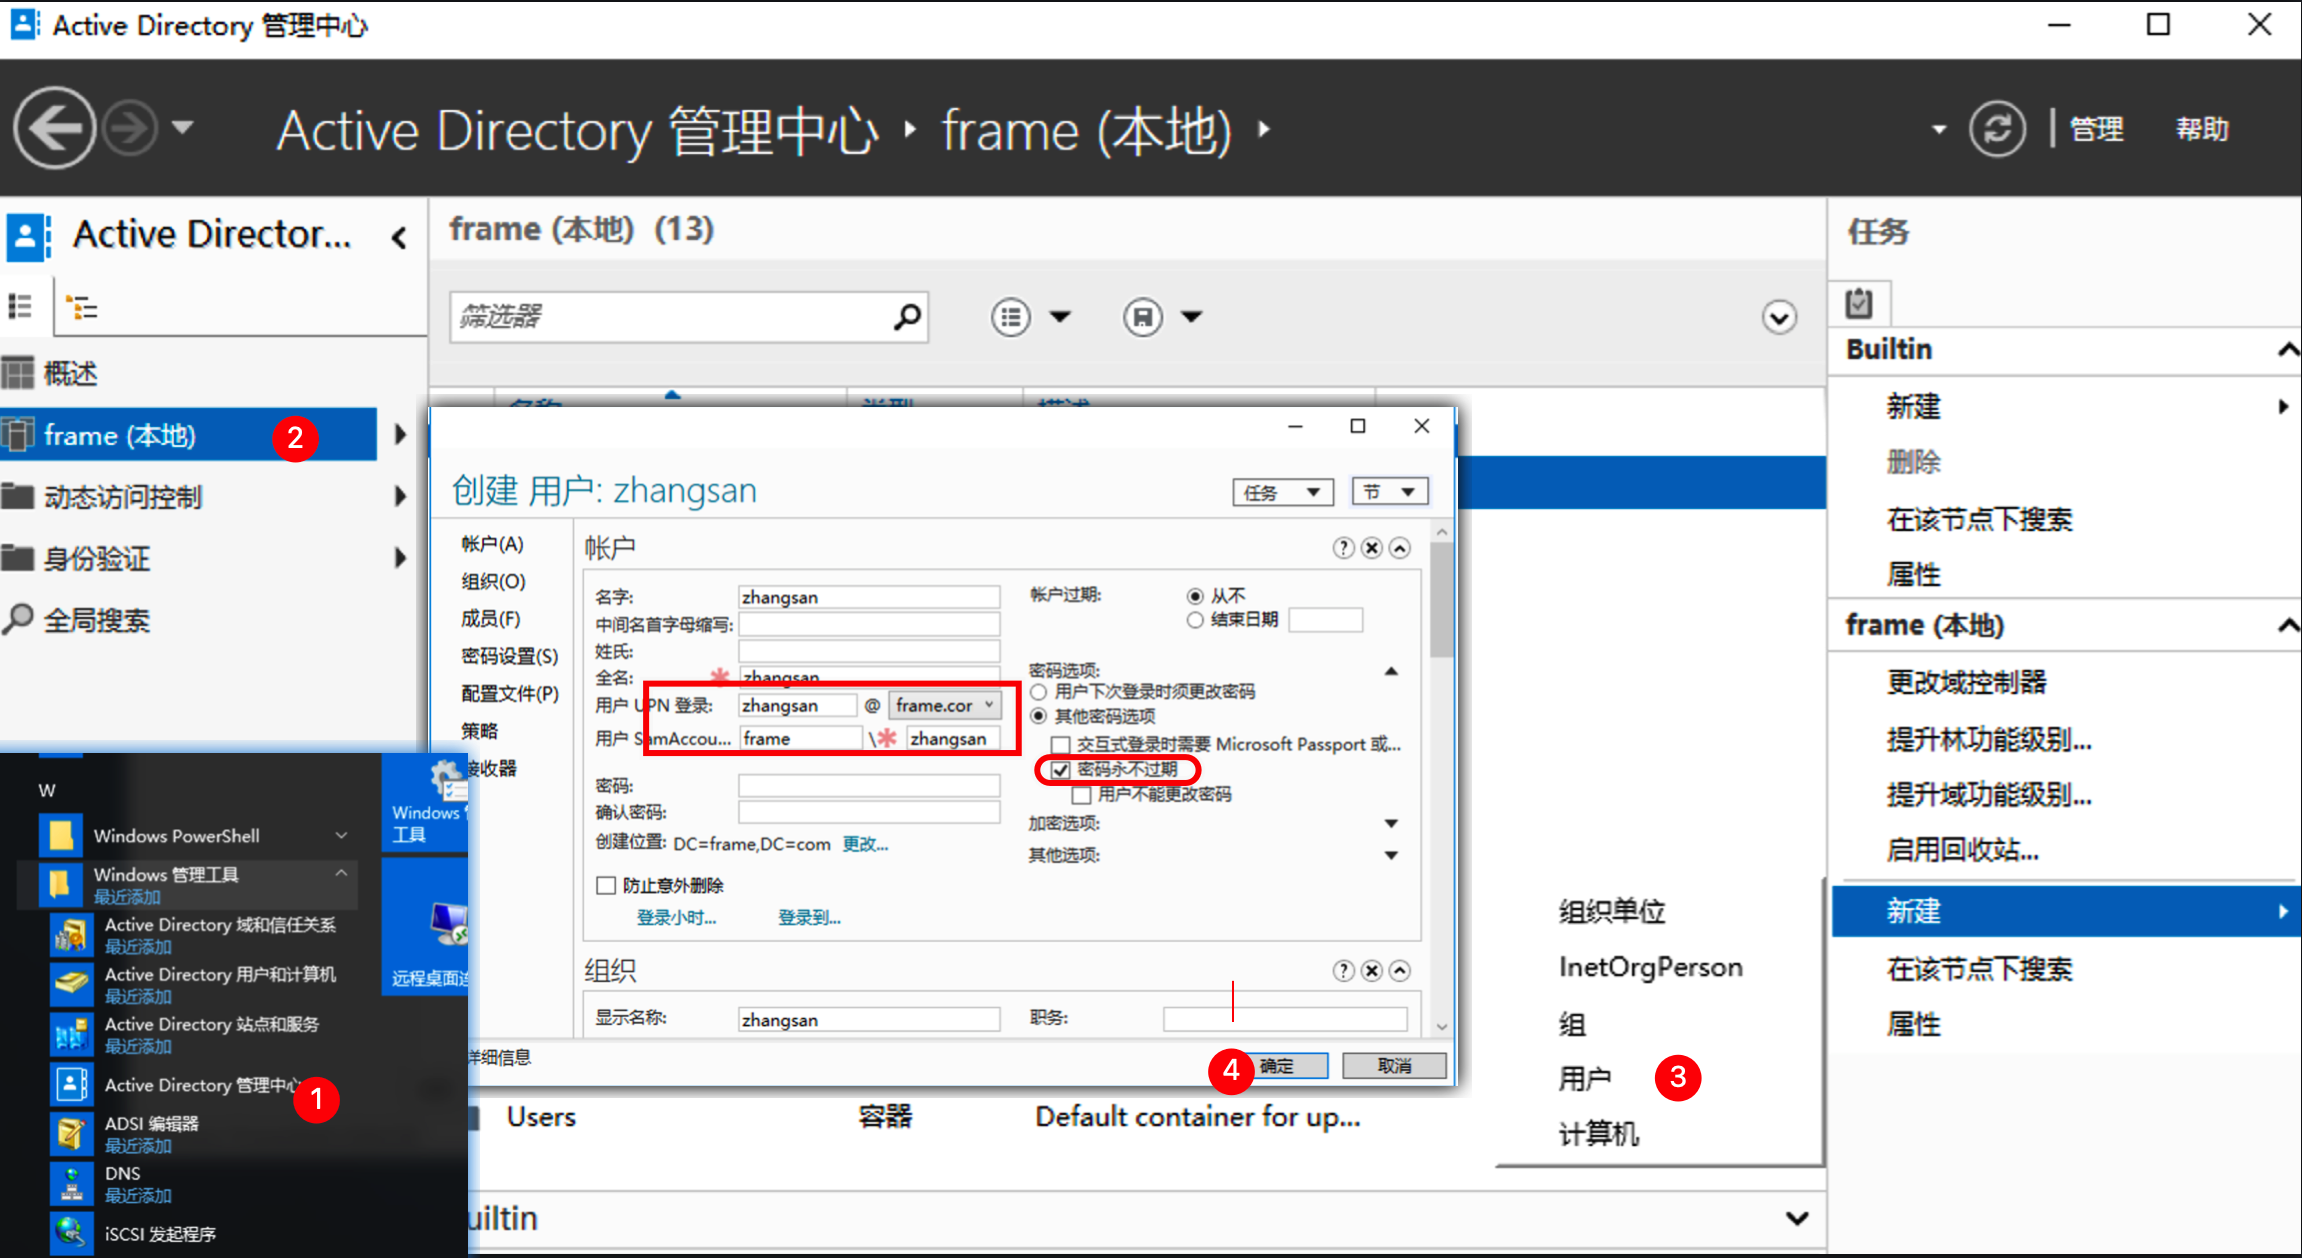Image resolution: width=2302 pixels, height=1258 pixels.
Task: Click the back navigation arrow
Action: (x=54, y=128)
